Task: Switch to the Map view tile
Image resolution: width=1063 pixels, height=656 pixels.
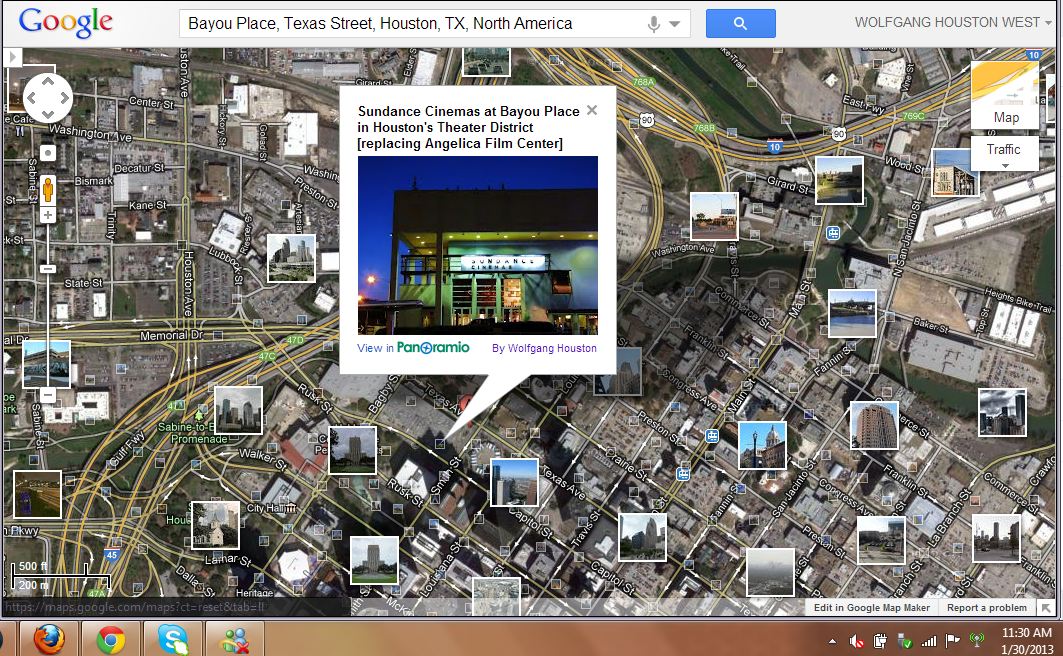Action: (x=1005, y=95)
